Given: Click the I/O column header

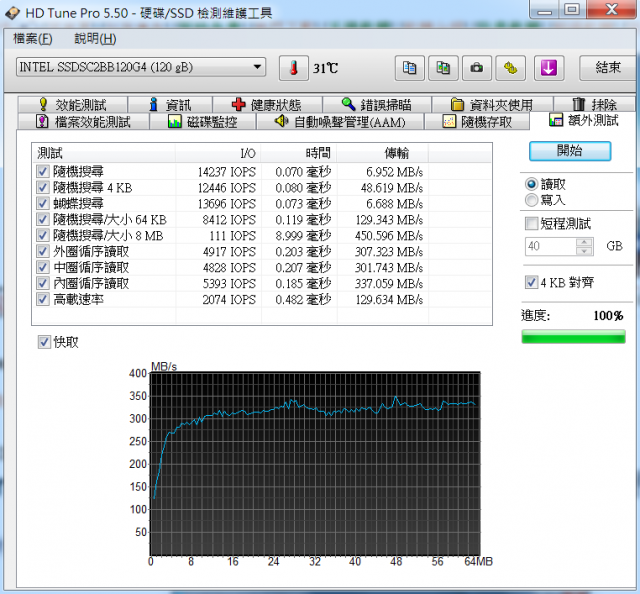Looking at the screenshot, I should point(218,153).
